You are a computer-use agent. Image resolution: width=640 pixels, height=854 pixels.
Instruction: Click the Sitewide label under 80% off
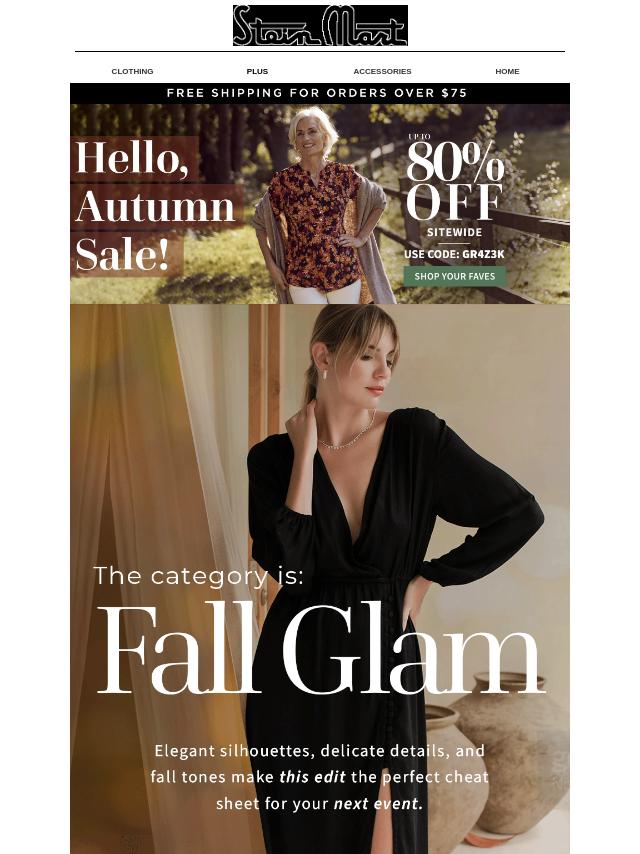(454, 233)
